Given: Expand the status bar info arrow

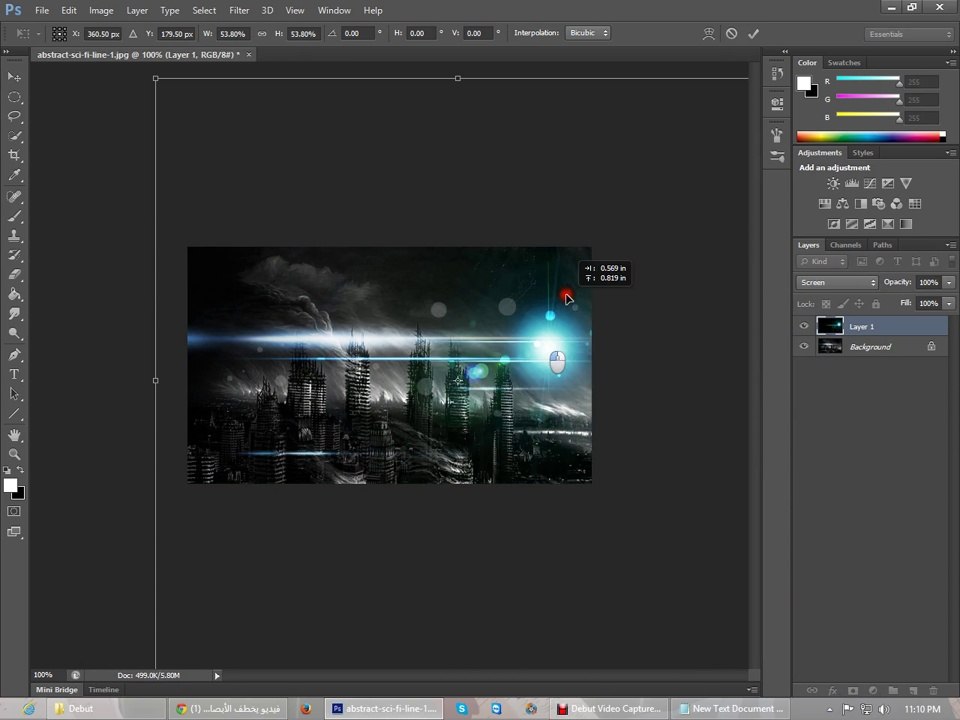Looking at the screenshot, I should click(x=217, y=675).
